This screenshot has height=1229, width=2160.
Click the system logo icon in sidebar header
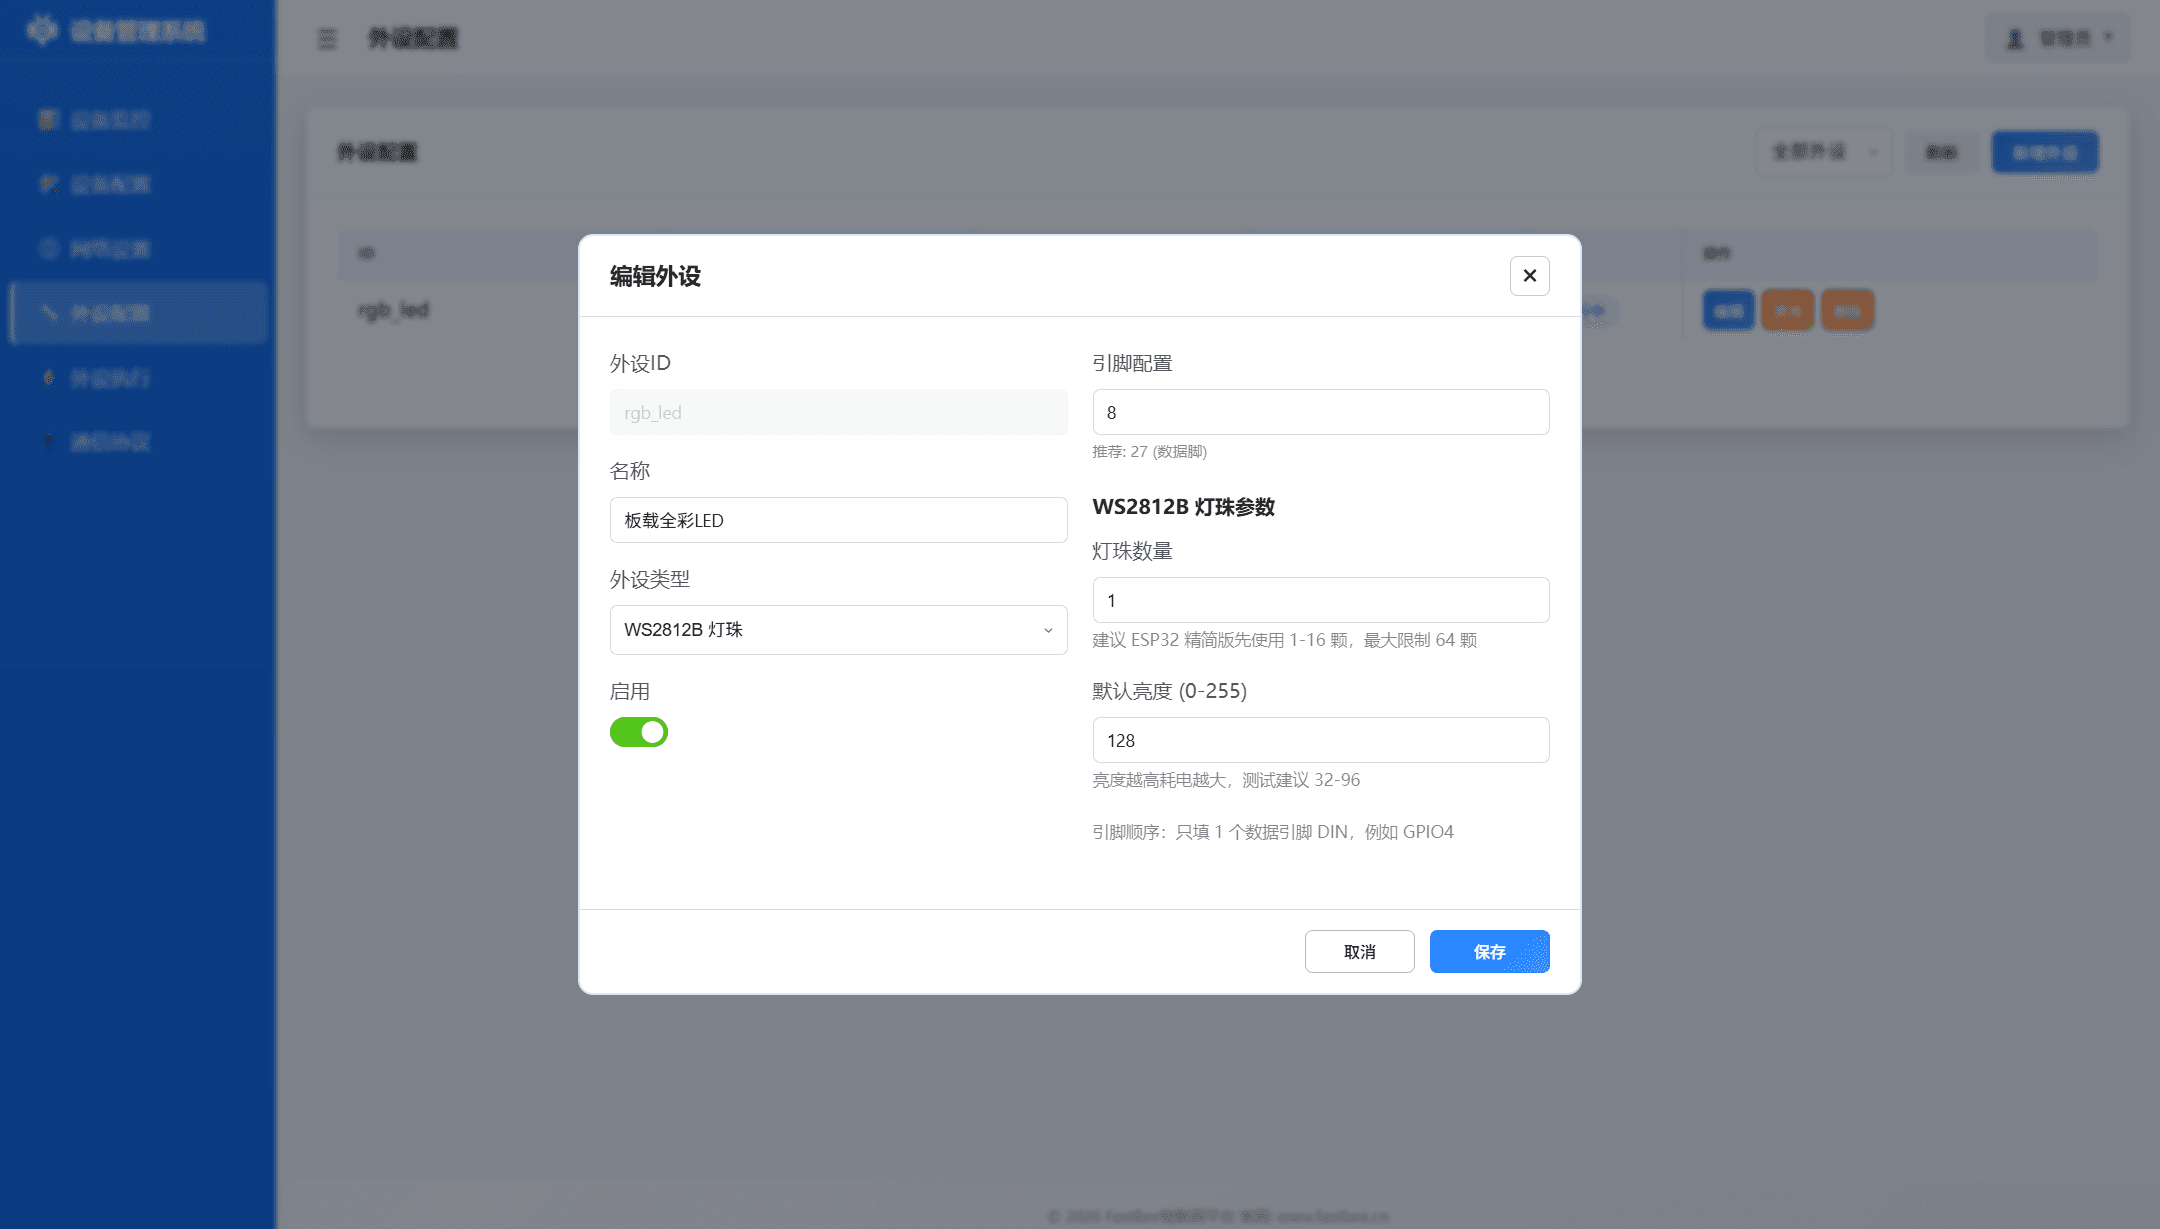pos(42,30)
